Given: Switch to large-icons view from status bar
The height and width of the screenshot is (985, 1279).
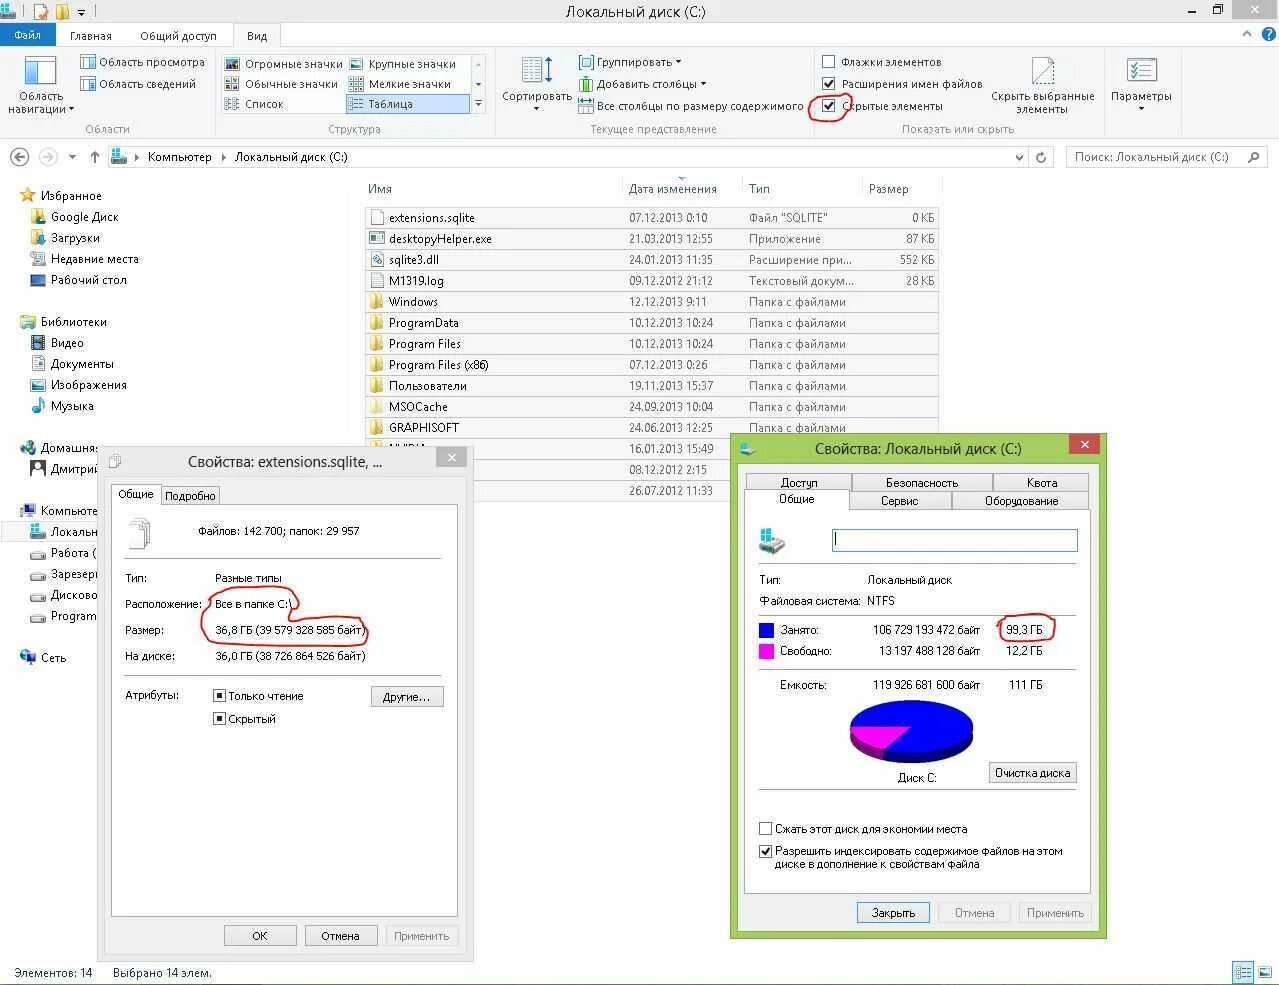Looking at the screenshot, I should click(x=1265, y=972).
